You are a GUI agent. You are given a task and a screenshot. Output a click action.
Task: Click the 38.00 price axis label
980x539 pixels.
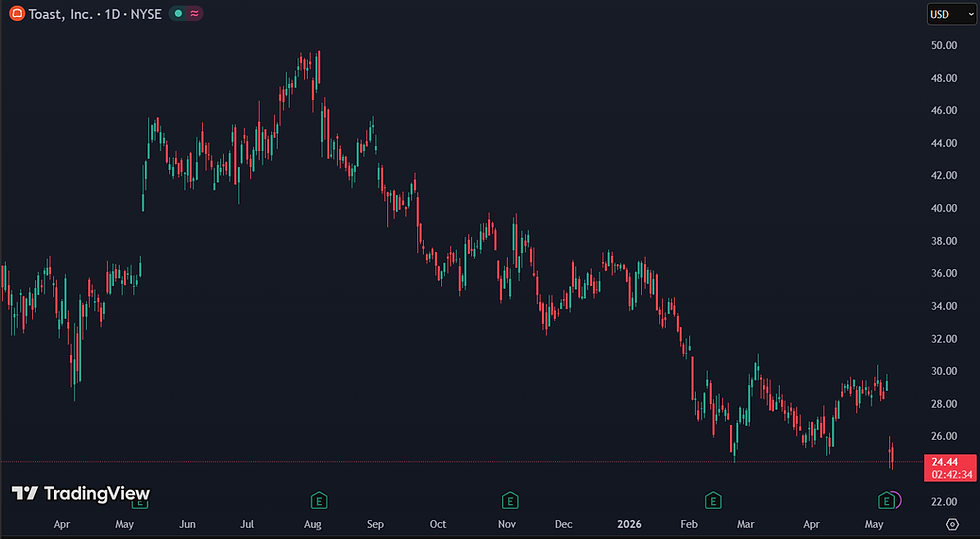[944, 241]
